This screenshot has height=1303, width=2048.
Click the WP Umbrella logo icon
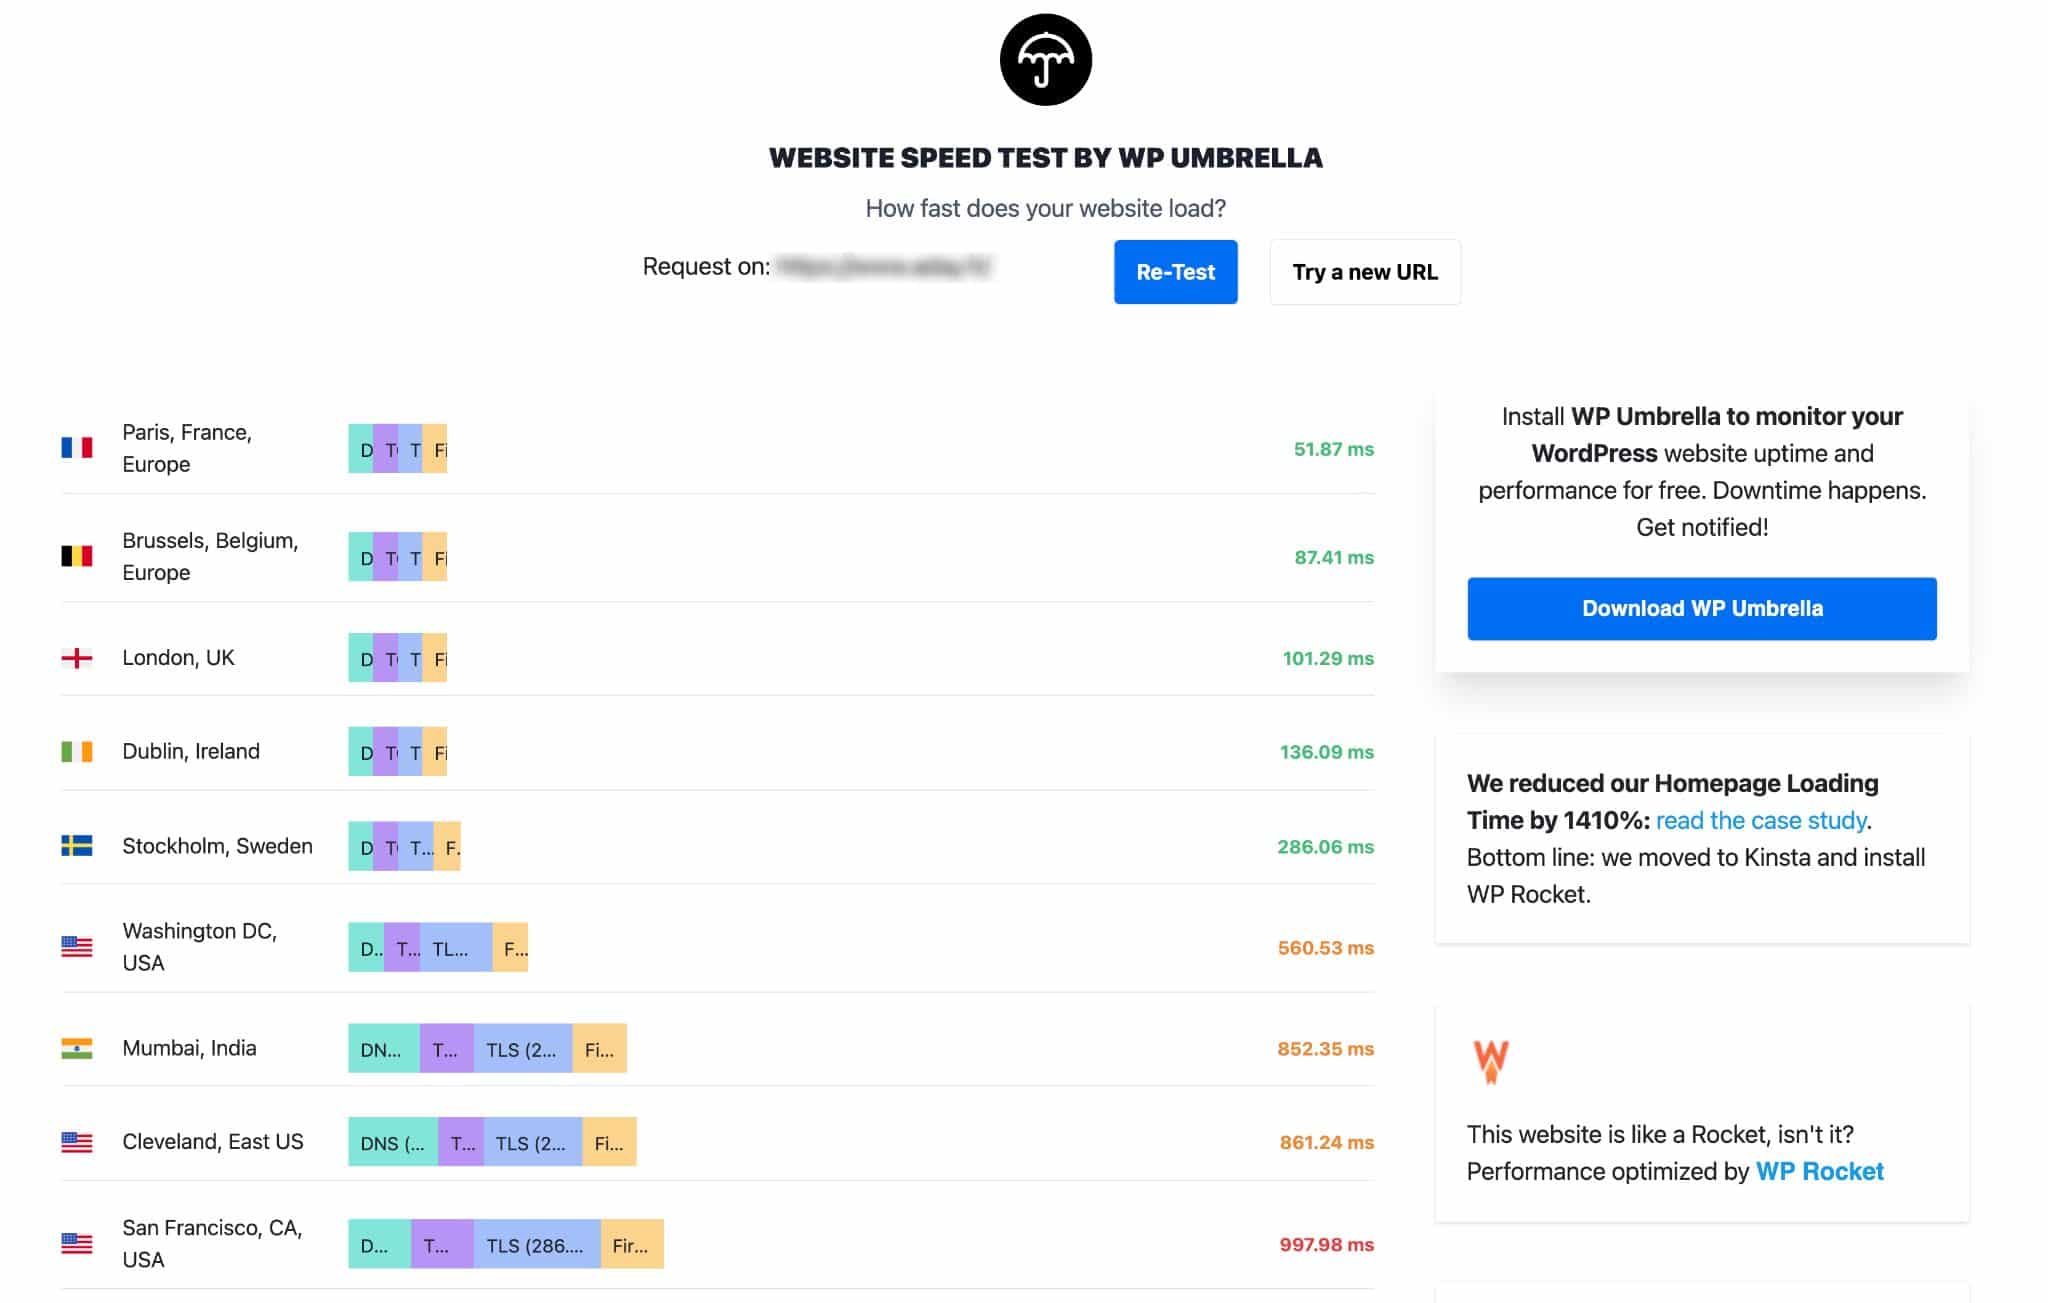pyautogui.click(x=1045, y=59)
